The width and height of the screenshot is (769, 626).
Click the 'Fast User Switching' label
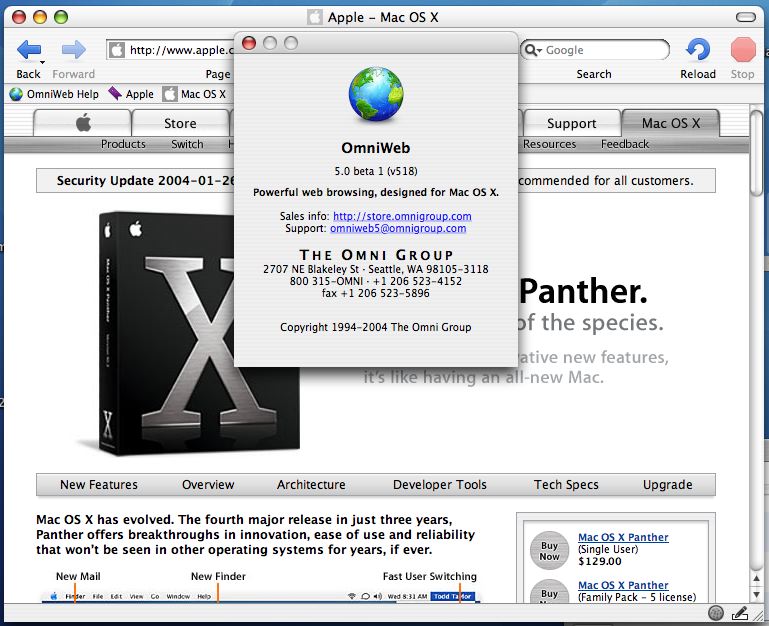(430, 576)
